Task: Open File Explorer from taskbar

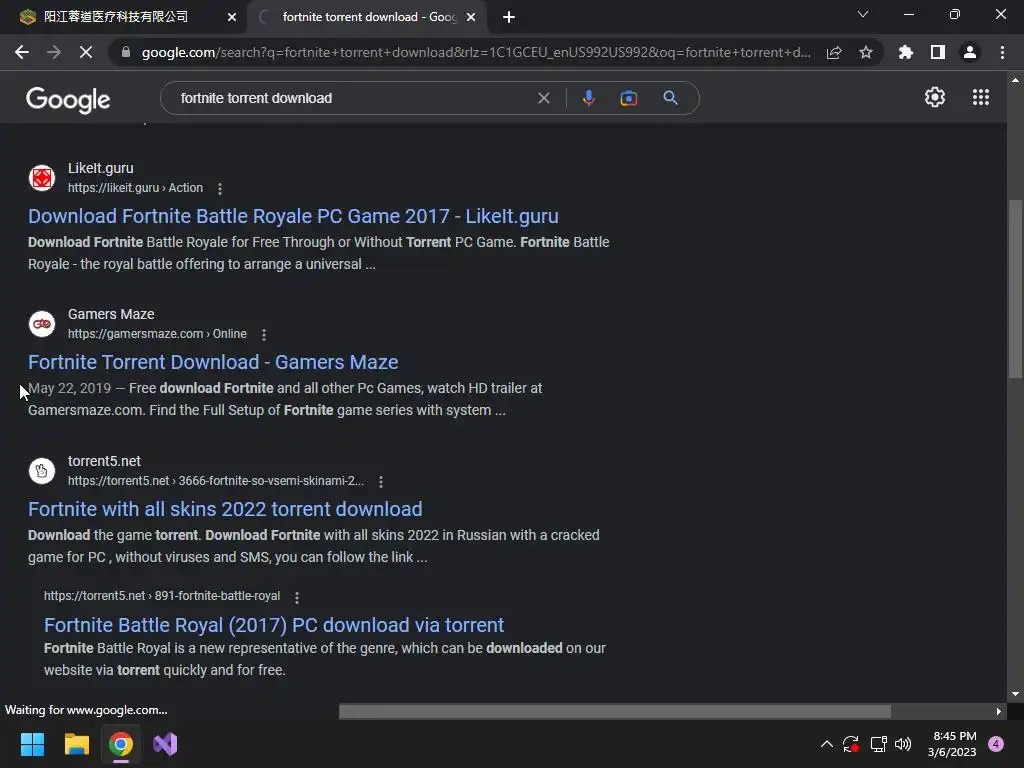Action: click(x=76, y=744)
